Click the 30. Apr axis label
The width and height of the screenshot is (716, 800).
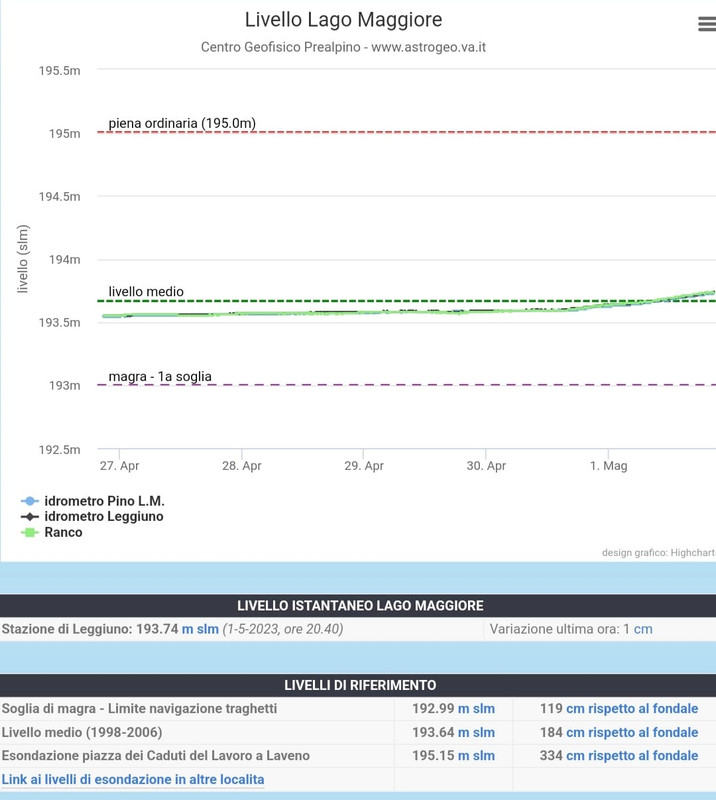(x=486, y=466)
